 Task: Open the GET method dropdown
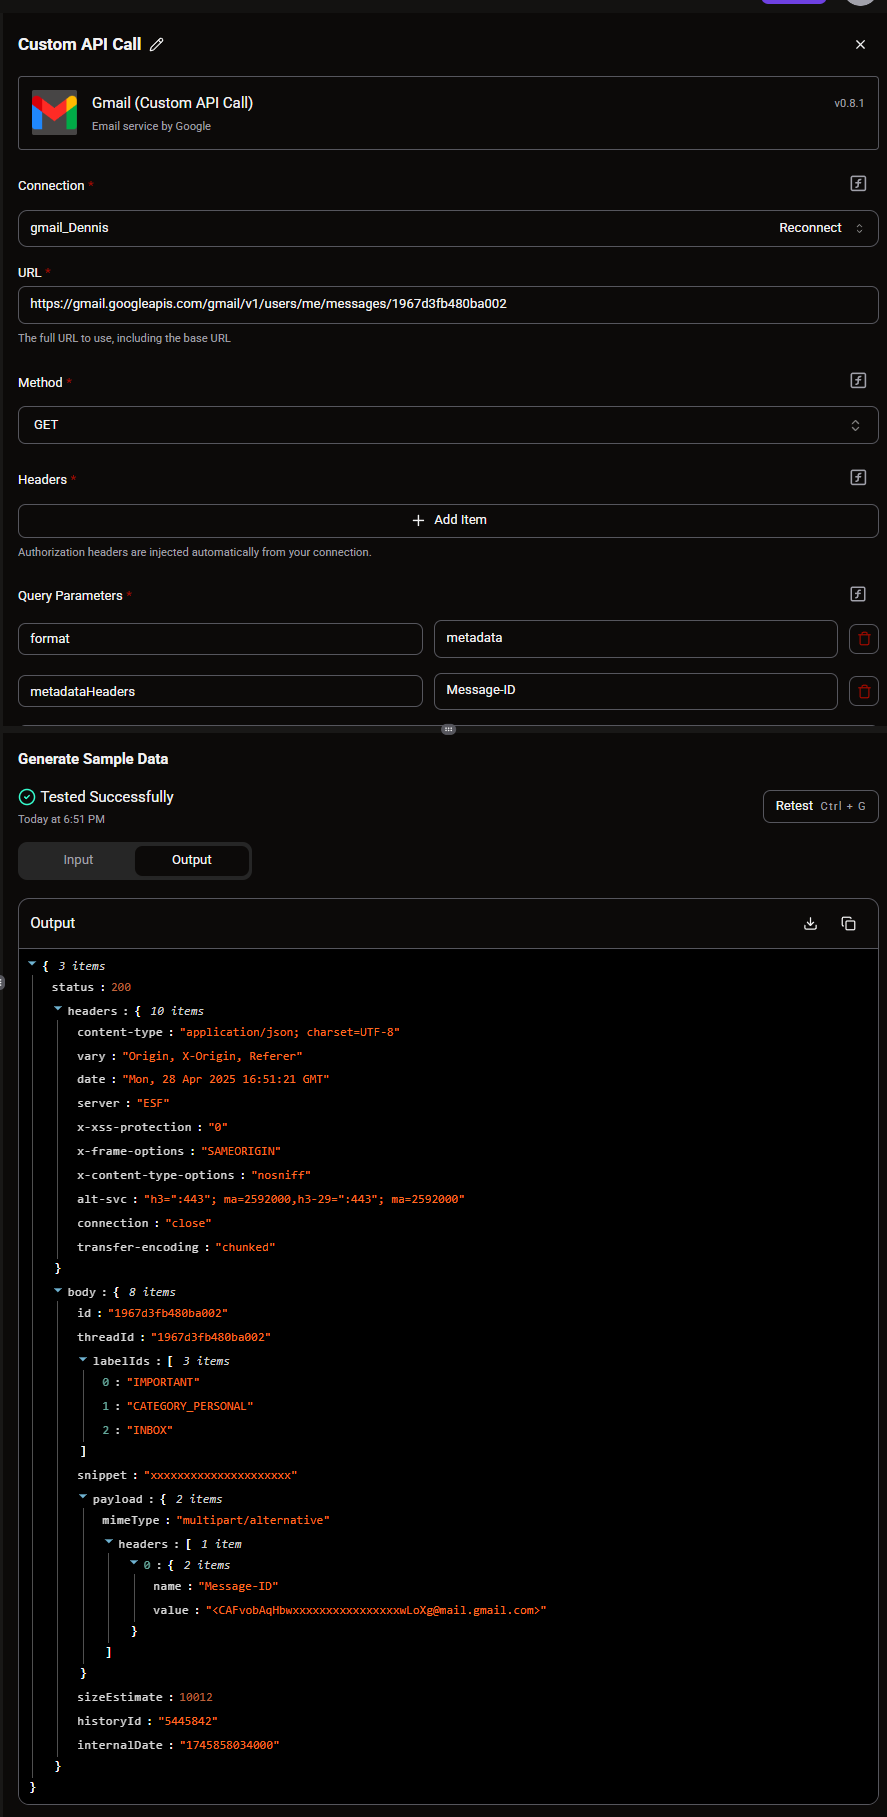tap(448, 425)
